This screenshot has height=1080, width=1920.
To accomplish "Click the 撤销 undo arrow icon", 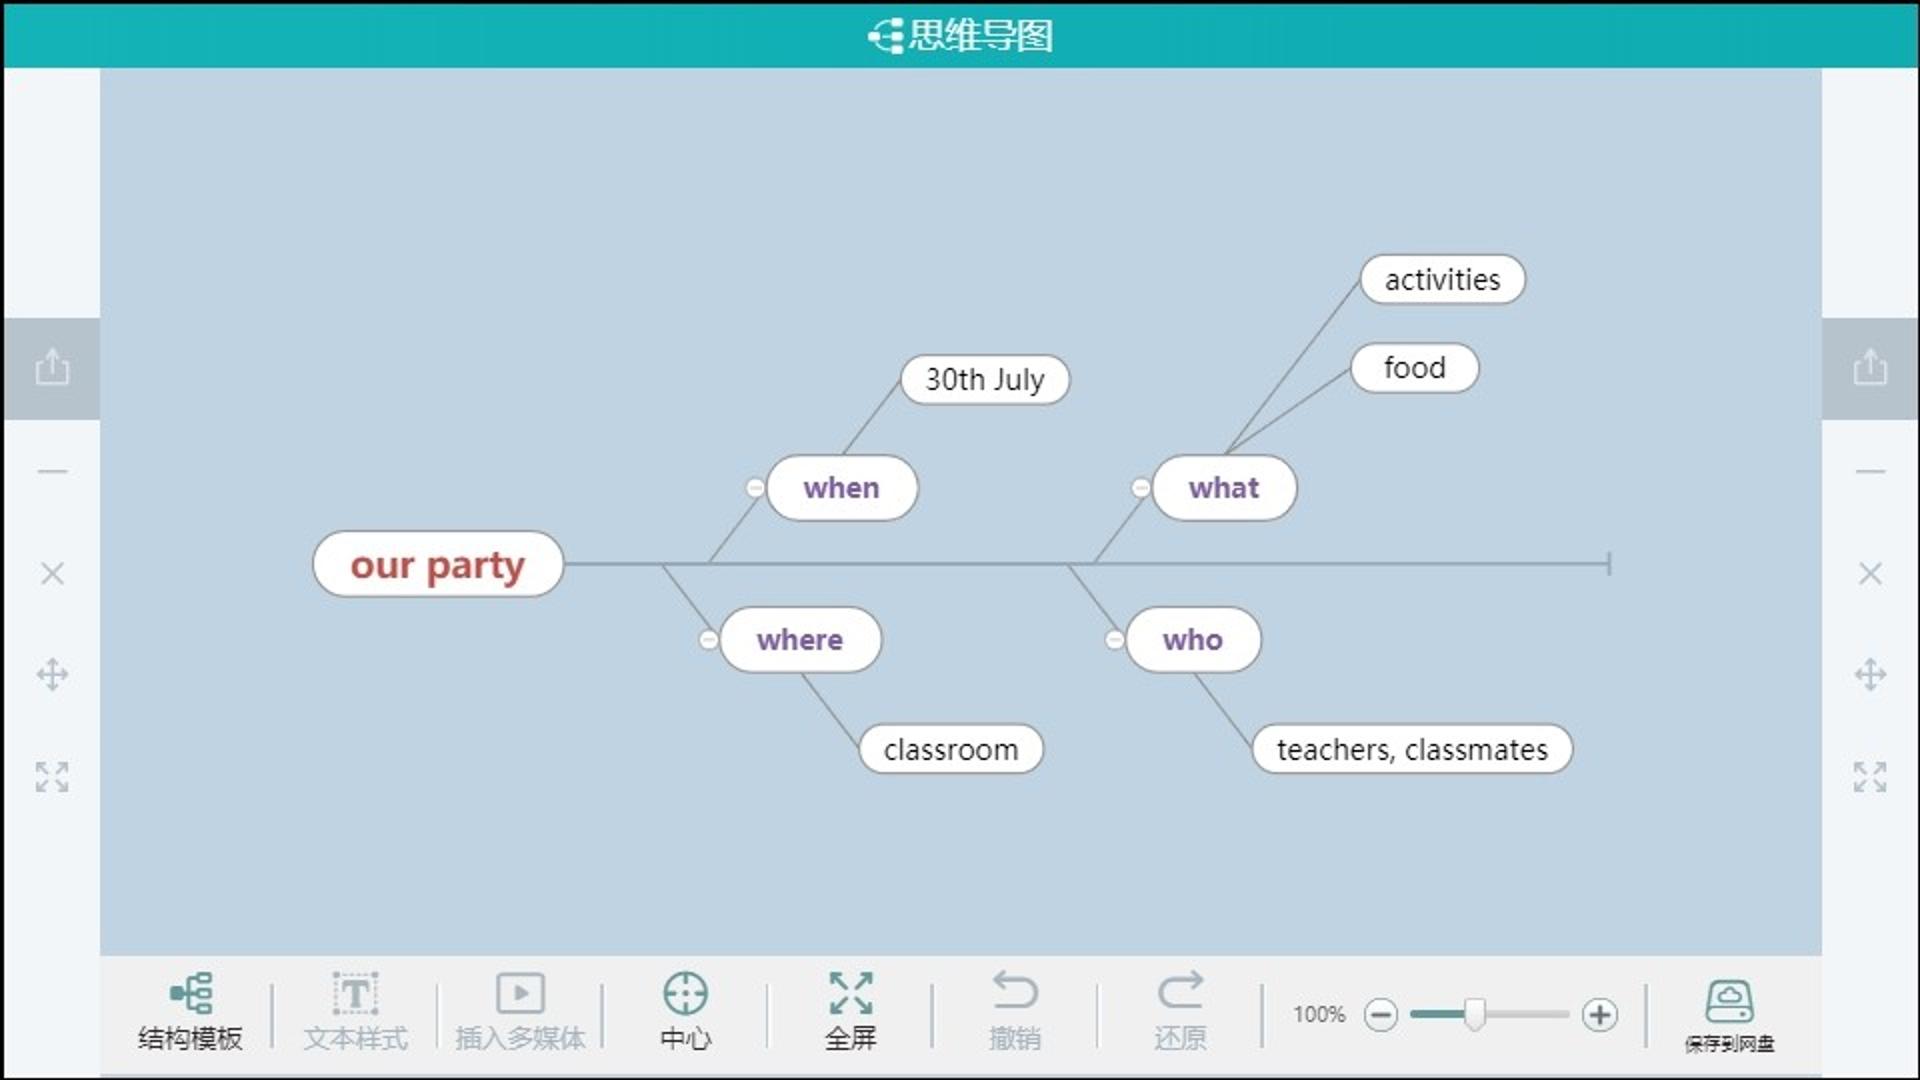I will coord(1015,991).
